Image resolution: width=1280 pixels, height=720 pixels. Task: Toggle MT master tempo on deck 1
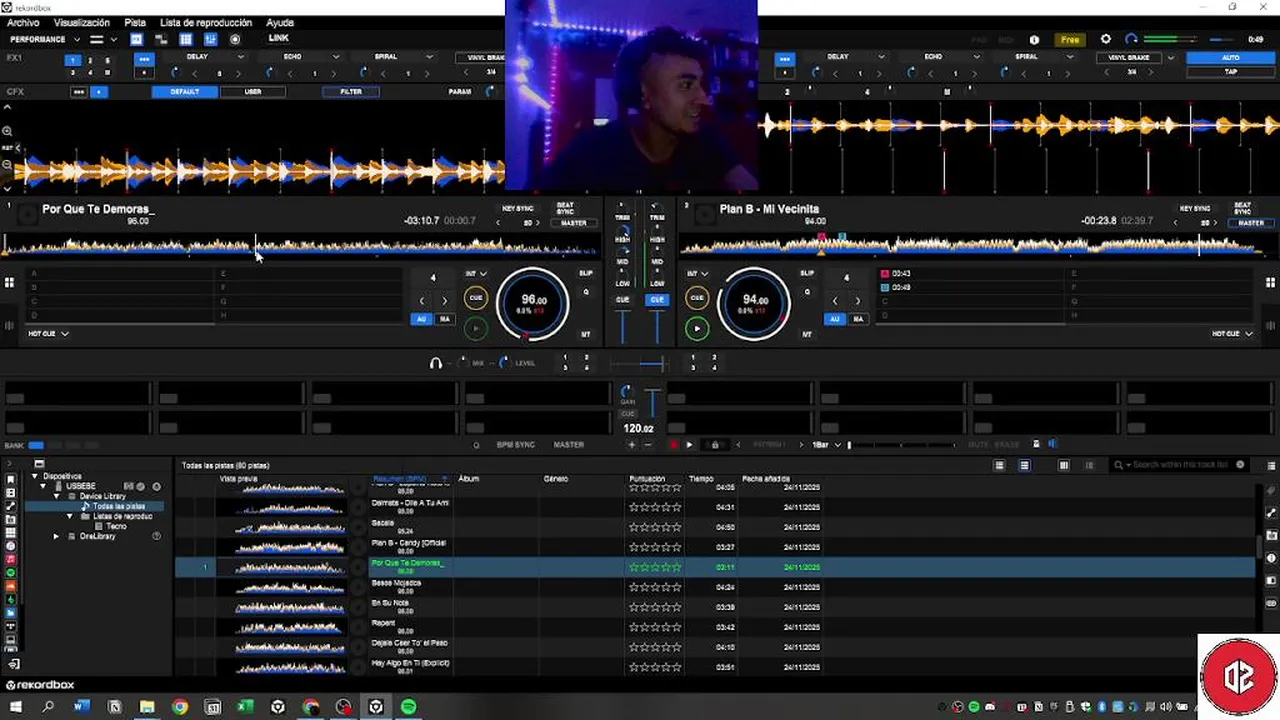point(586,334)
